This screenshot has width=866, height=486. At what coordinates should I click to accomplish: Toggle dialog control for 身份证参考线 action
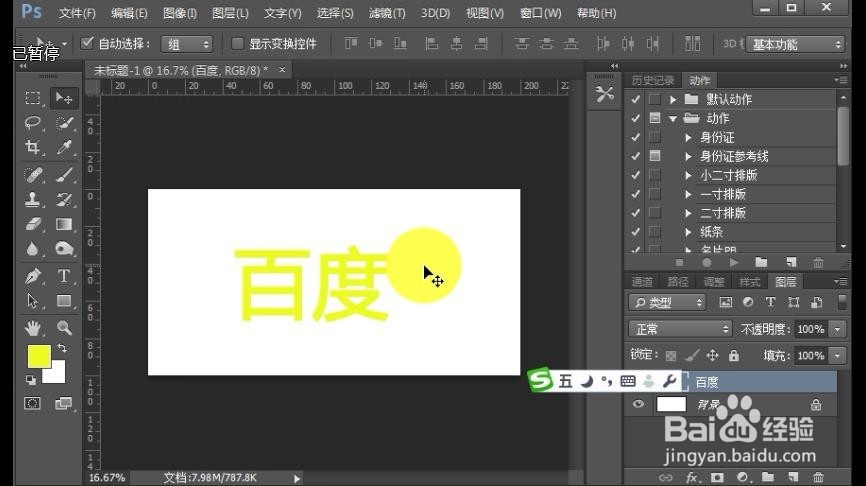tap(655, 156)
